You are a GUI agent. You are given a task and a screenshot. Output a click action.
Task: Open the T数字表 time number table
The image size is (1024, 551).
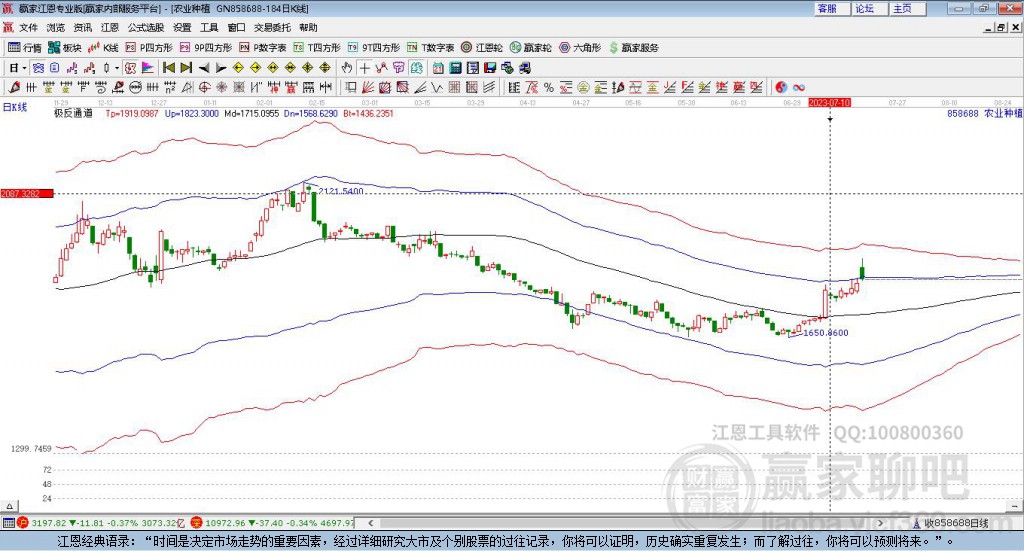(x=430, y=48)
